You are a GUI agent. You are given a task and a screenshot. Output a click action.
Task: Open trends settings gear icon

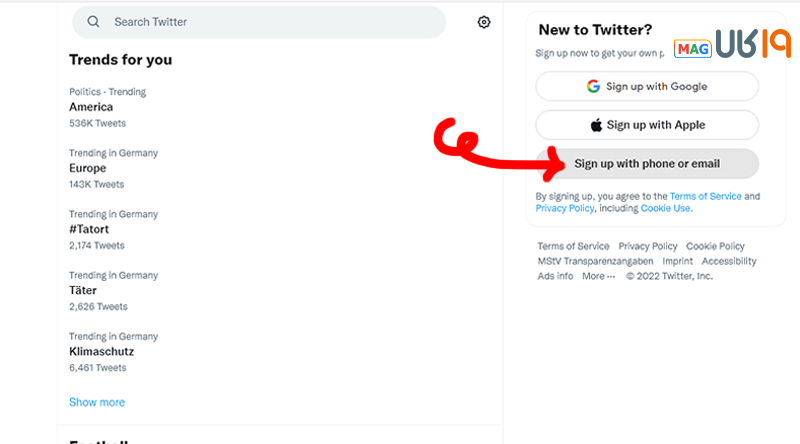(x=484, y=22)
